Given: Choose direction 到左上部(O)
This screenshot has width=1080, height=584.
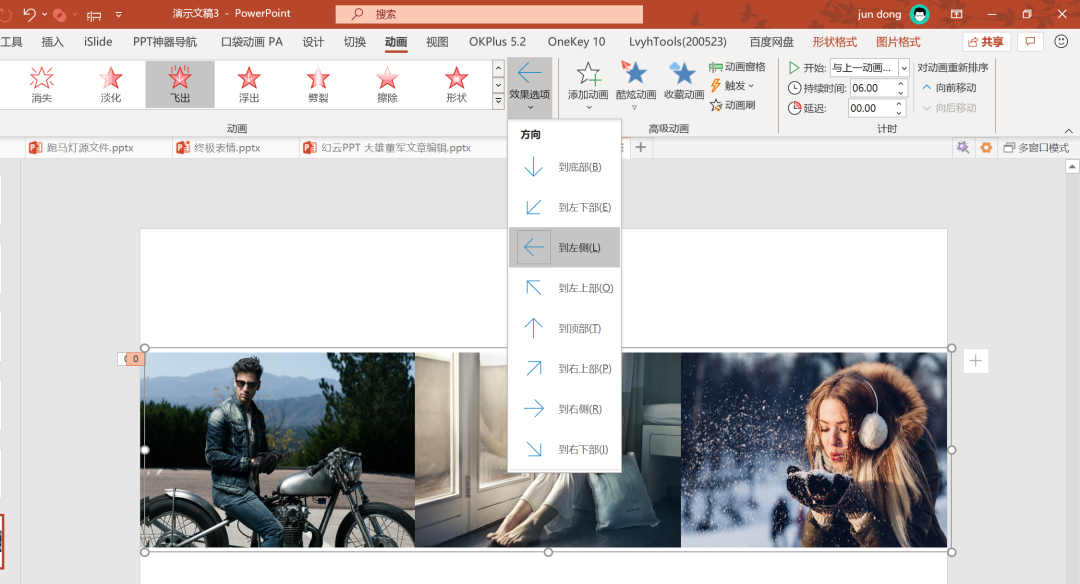Looking at the screenshot, I should pyautogui.click(x=564, y=288).
